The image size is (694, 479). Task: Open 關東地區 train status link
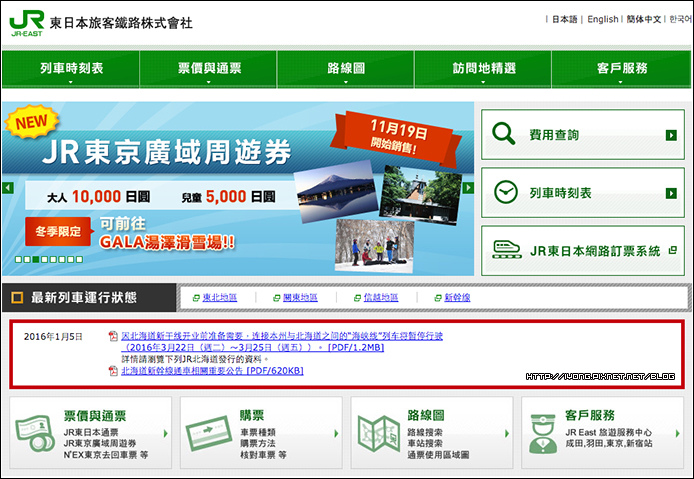pyautogui.click(x=300, y=297)
